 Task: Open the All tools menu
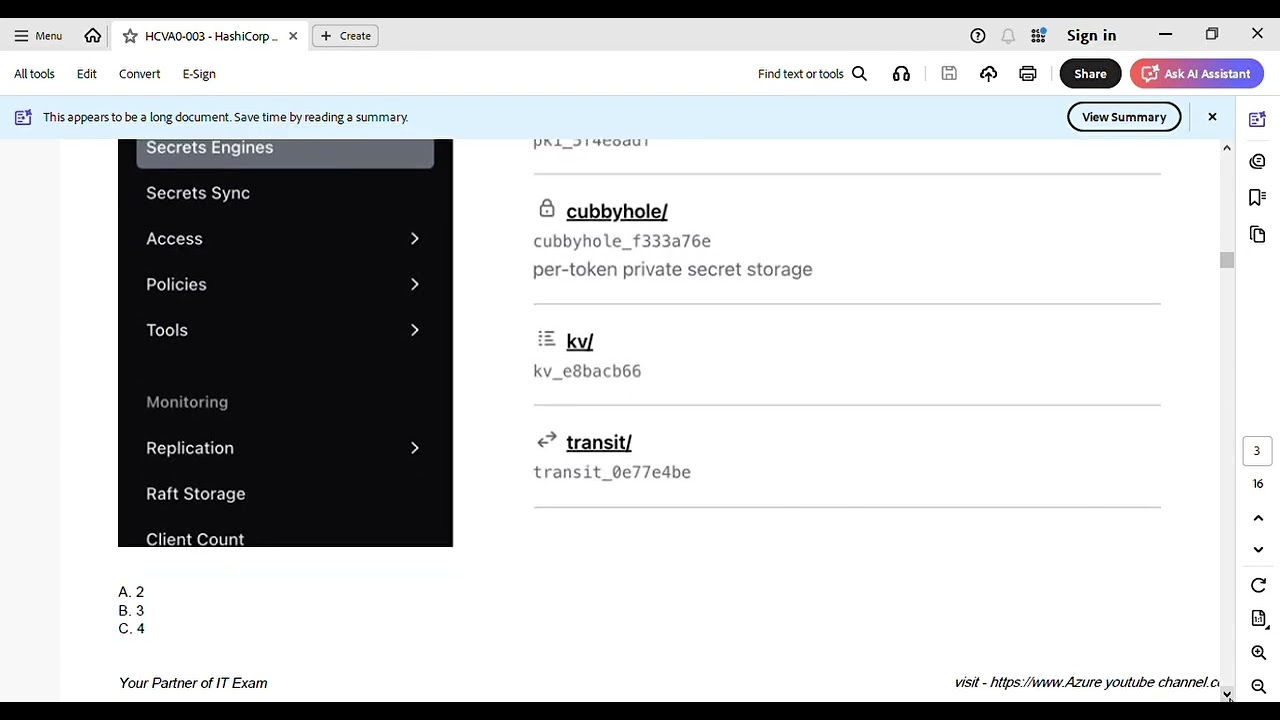coord(34,74)
